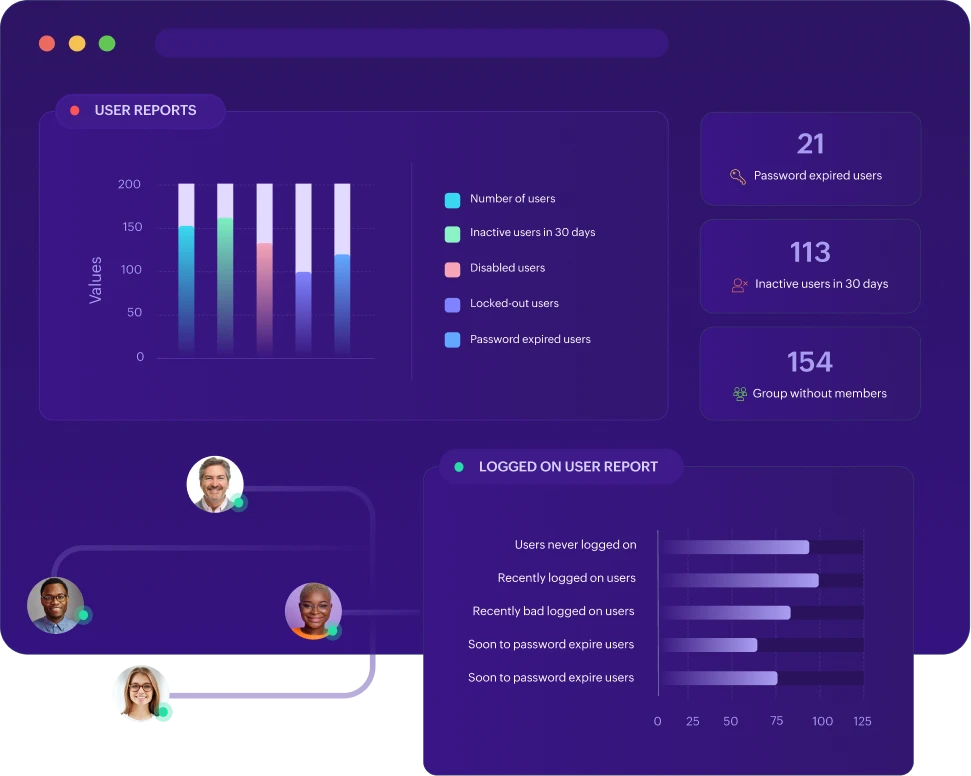The height and width of the screenshot is (776, 971).
Task: Click the search bar at the top
Action: [x=412, y=43]
